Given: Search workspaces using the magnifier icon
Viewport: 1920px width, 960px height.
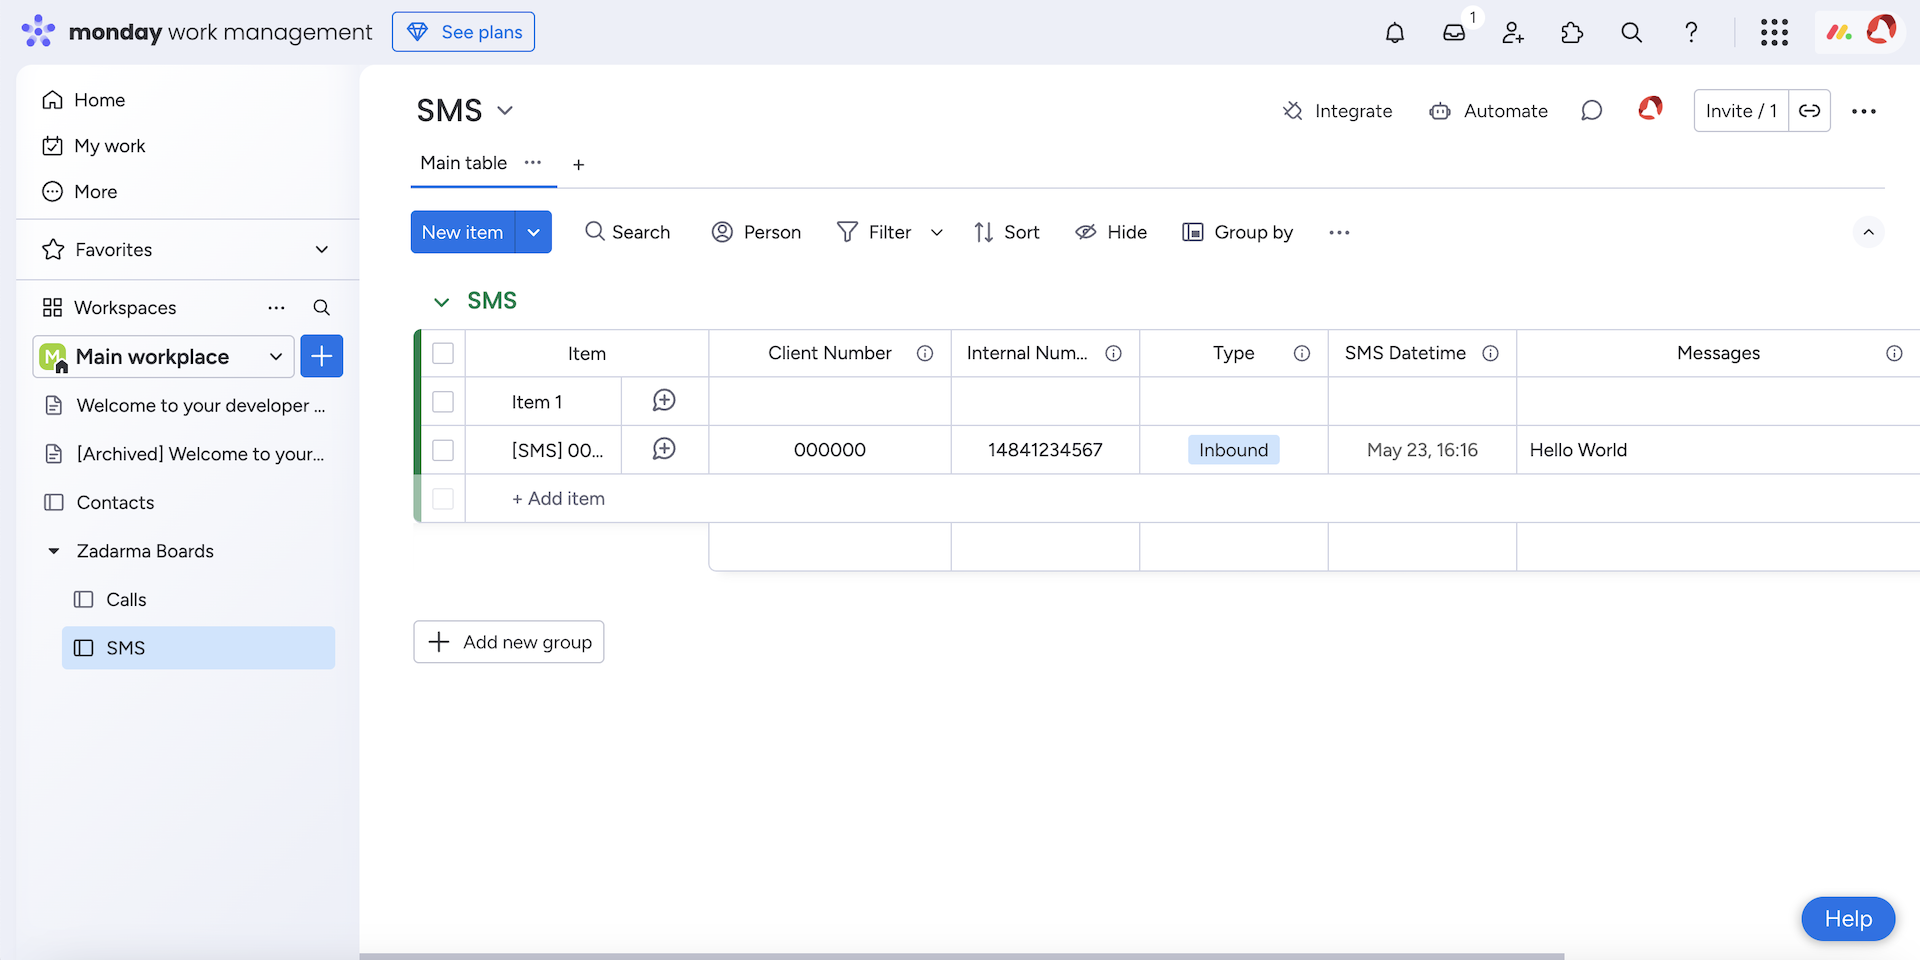Looking at the screenshot, I should [x=321, y=307].
